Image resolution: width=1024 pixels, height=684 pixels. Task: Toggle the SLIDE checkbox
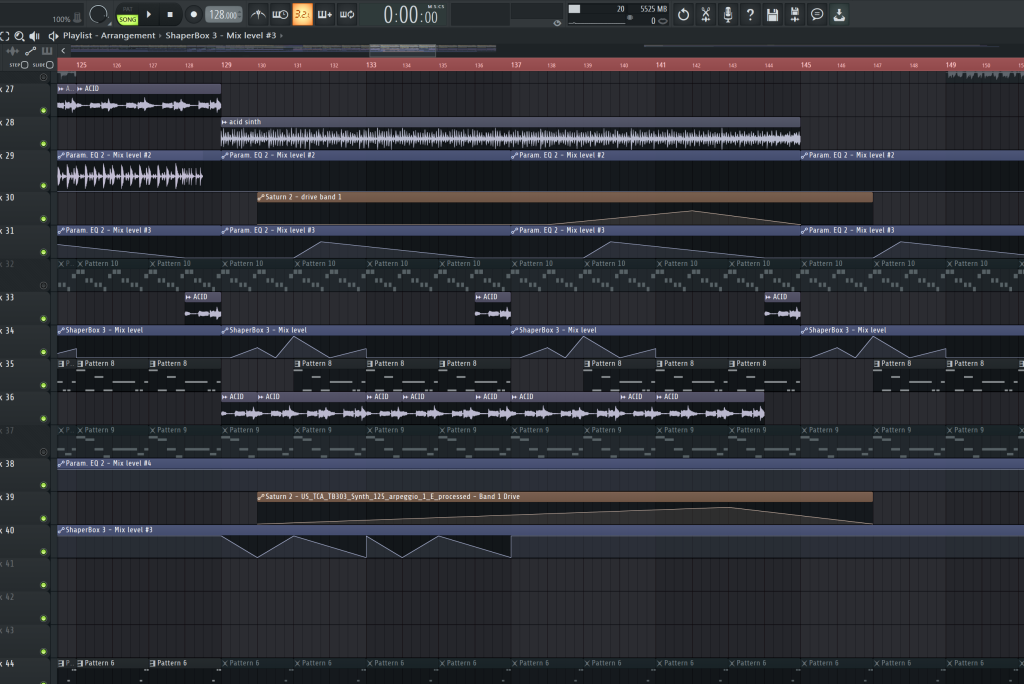(x=50, y=65)
